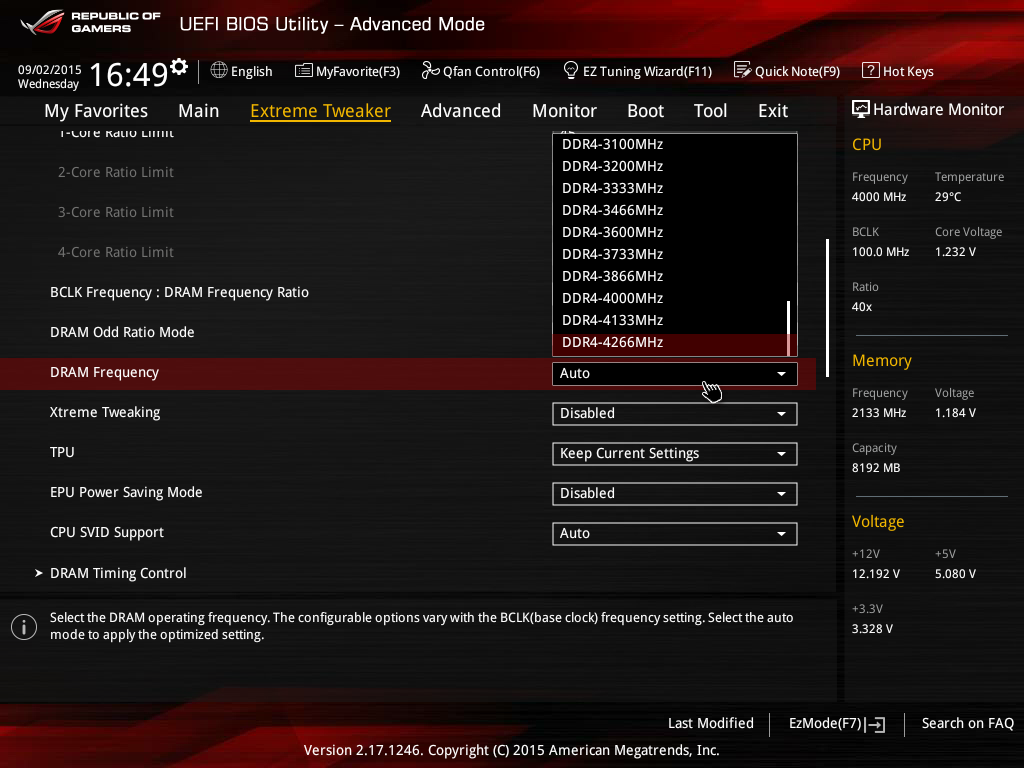The image size is (1024, 768).
Task: Open the Tool tab
Action: pos(711,111)
